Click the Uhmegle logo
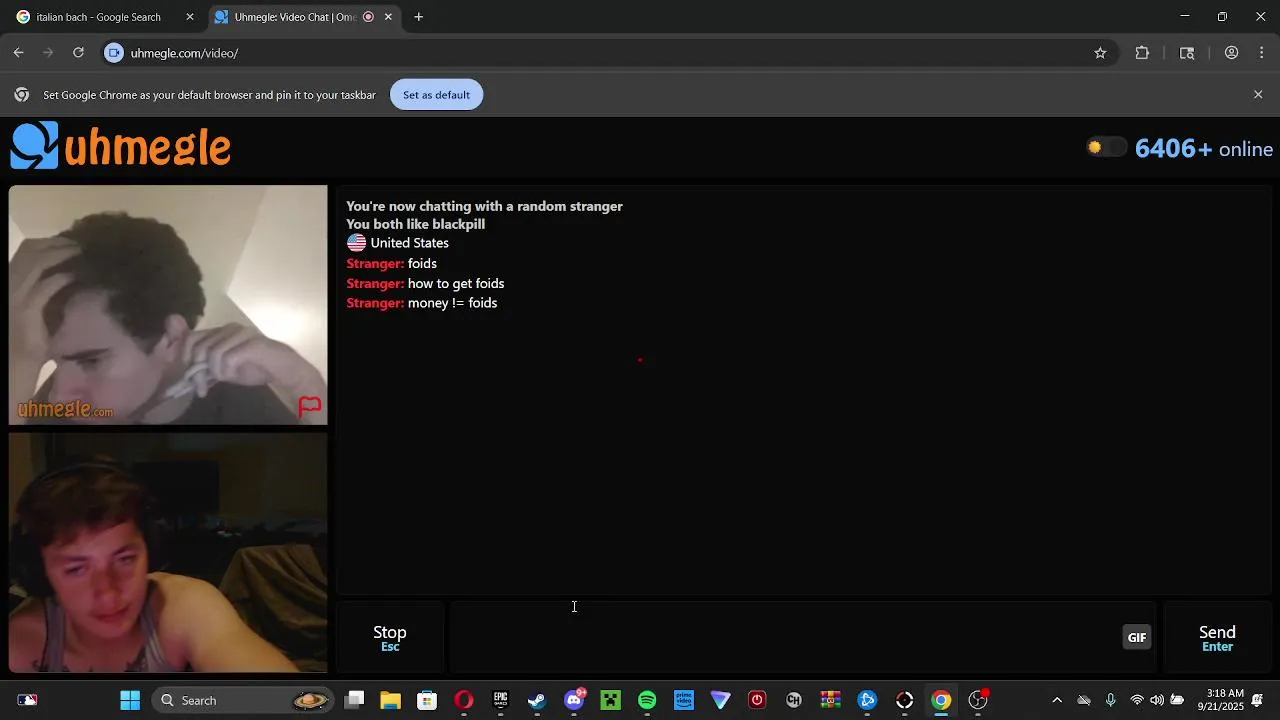 click(121, 147)
